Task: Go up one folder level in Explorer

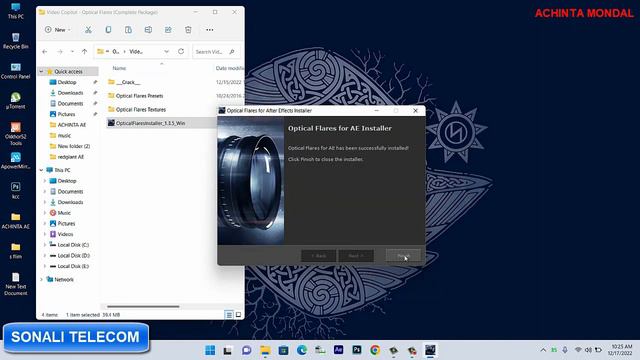Action: click(84, 52)
